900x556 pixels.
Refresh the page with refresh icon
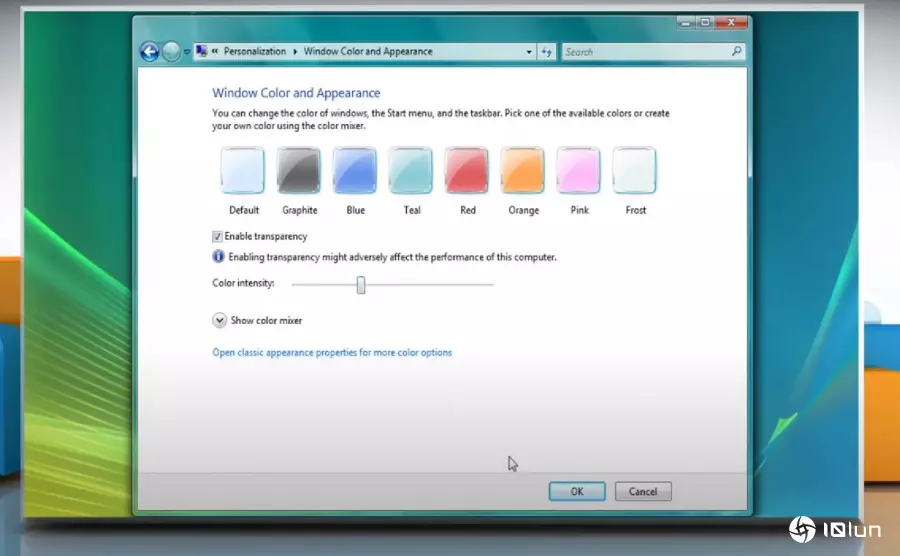pos(546,52)
